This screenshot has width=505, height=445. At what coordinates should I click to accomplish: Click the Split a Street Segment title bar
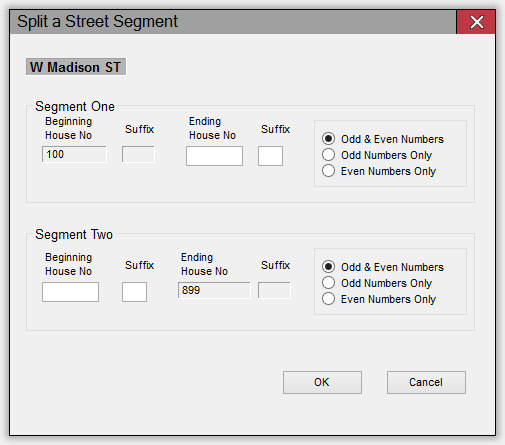click(233, 22)
